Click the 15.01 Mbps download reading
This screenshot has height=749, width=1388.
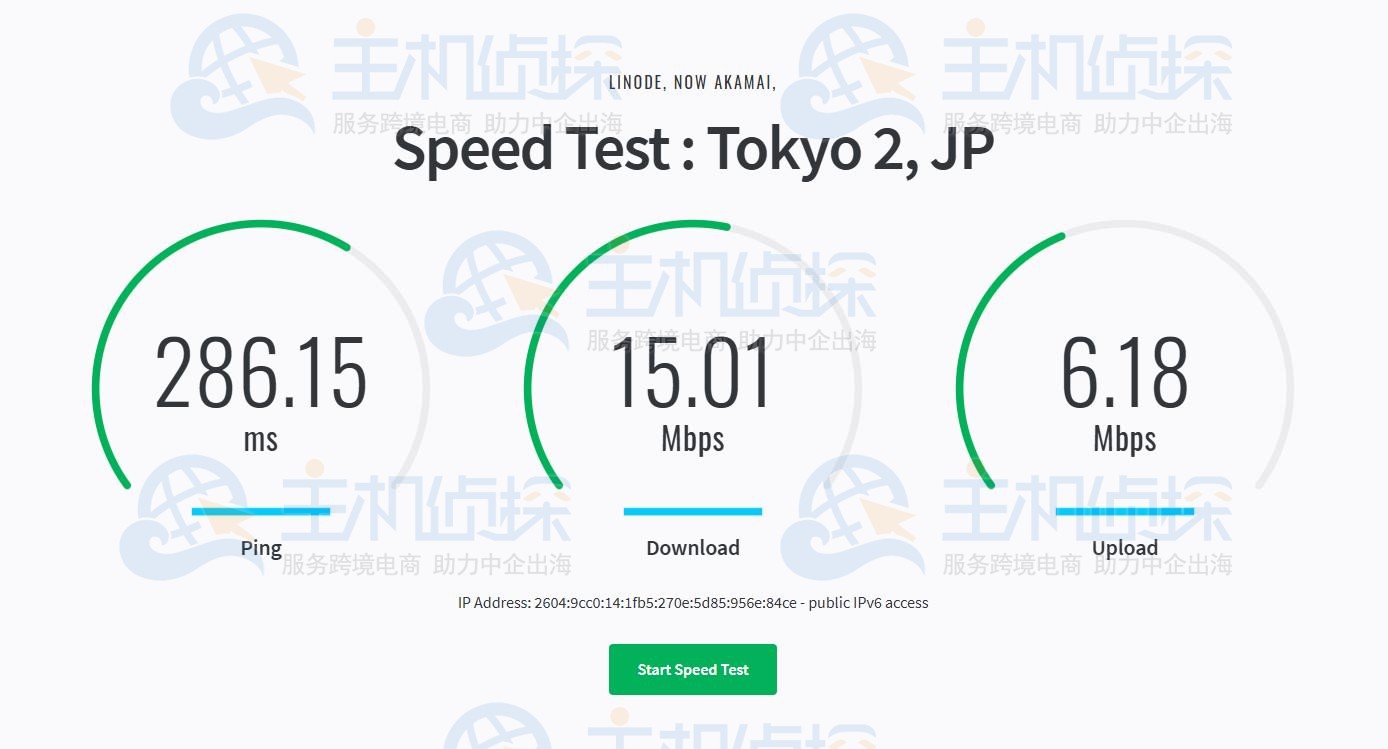pos(692,375)
